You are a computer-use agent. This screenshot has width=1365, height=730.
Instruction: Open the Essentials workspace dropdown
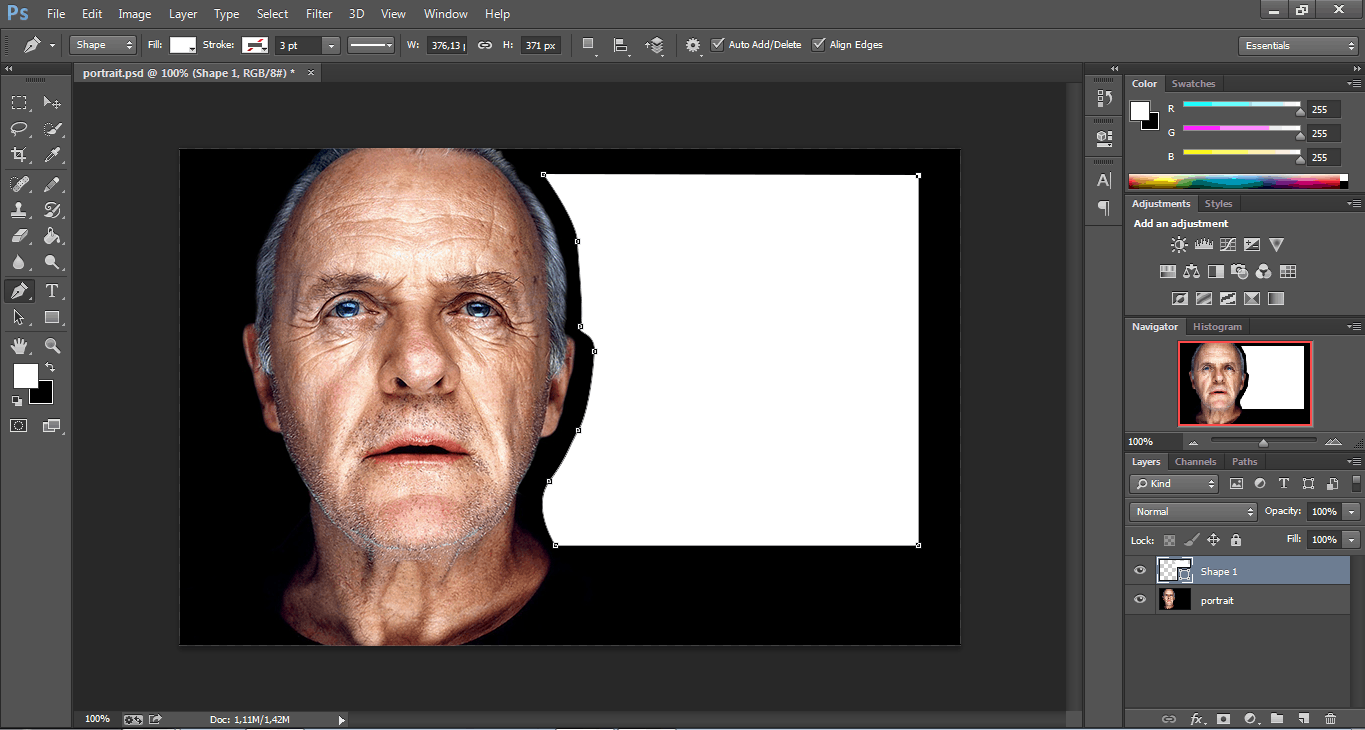tap(1297, 46)
